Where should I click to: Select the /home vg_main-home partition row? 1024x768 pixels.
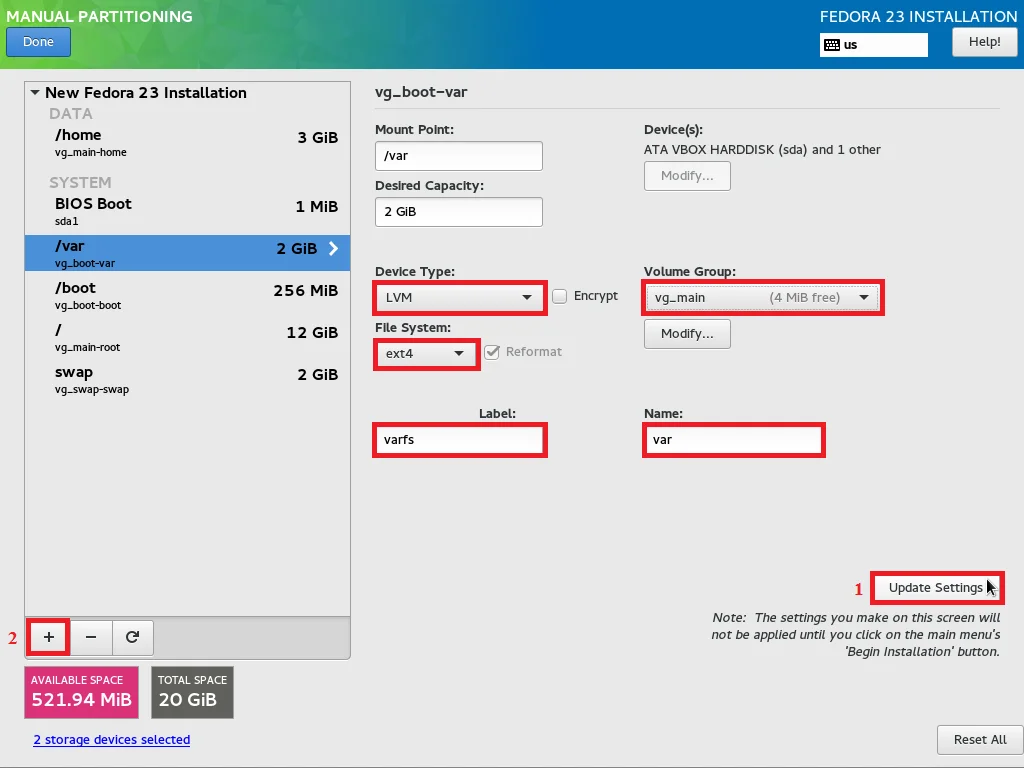[x=187, y=143]
